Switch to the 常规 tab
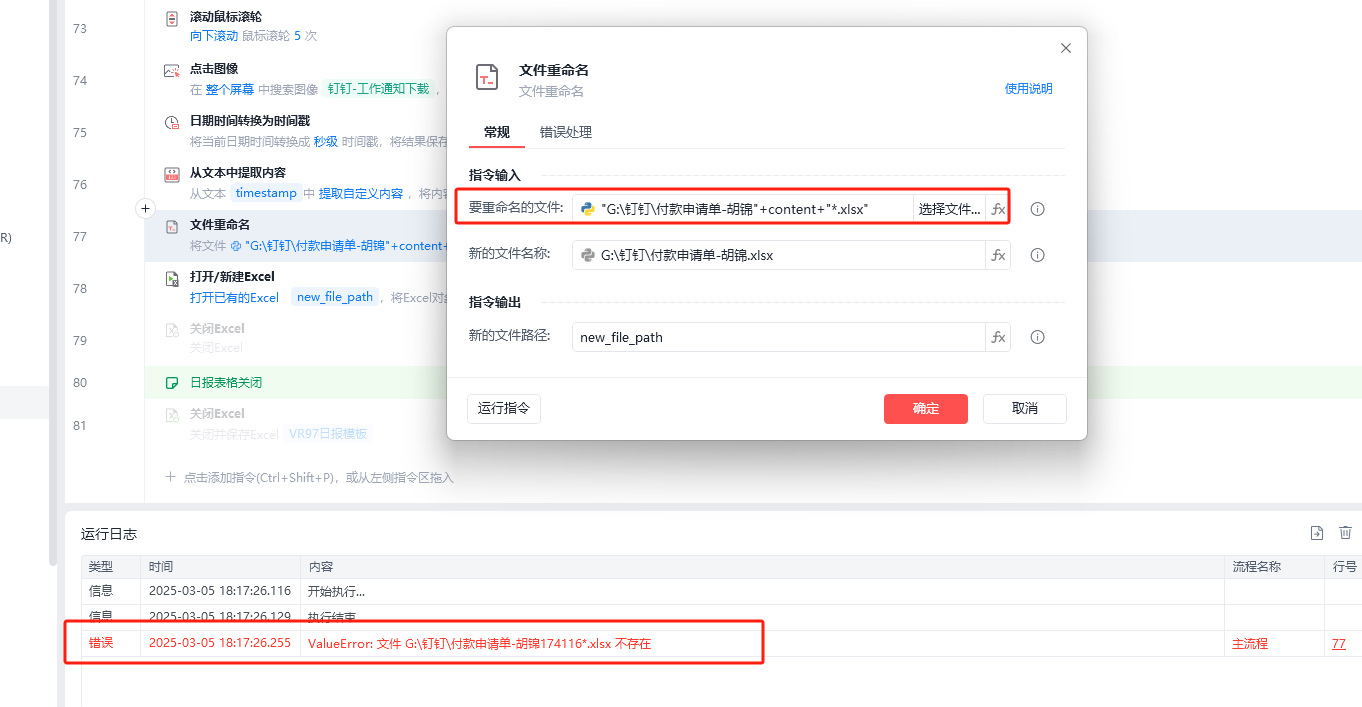Screen dimensions: 1362x707 pyautogui.click(x=497, y=132)
